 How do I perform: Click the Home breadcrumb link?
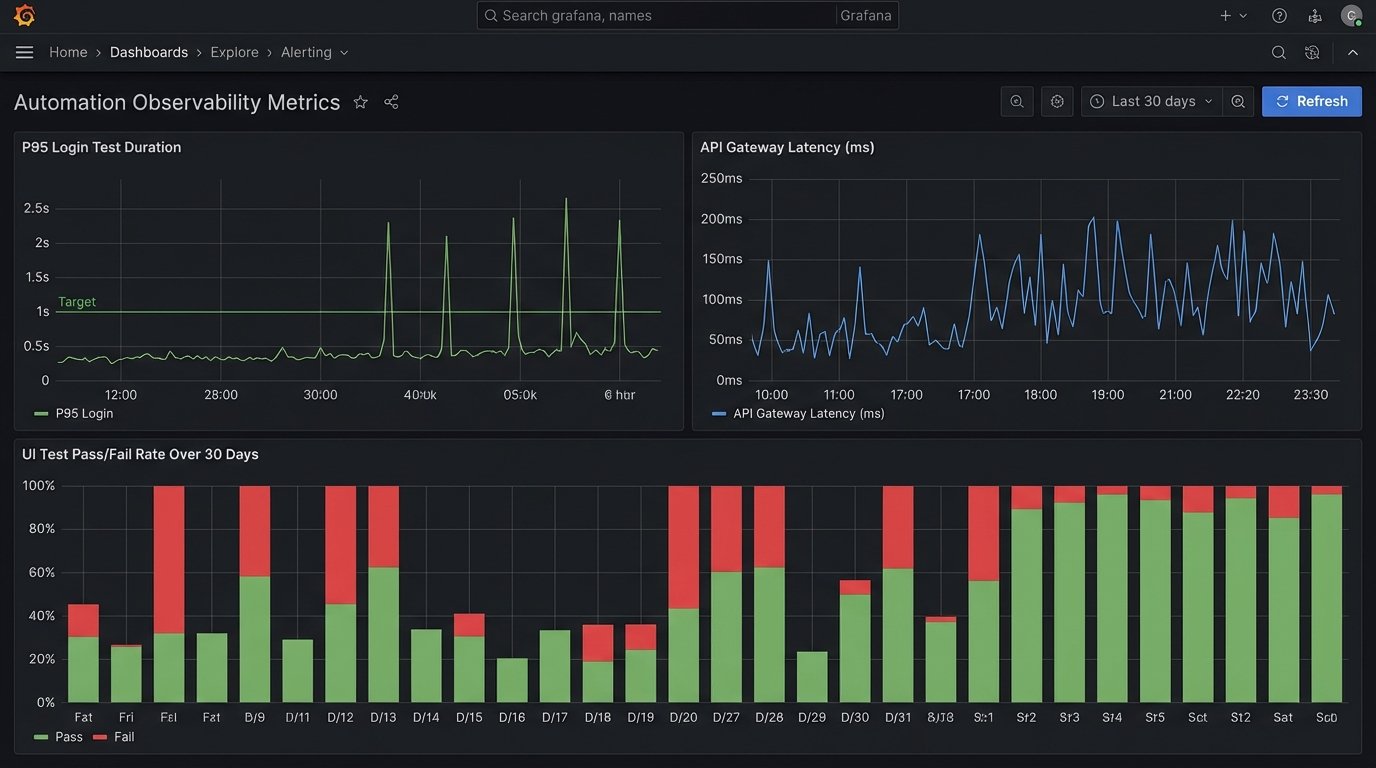(68, 52)
